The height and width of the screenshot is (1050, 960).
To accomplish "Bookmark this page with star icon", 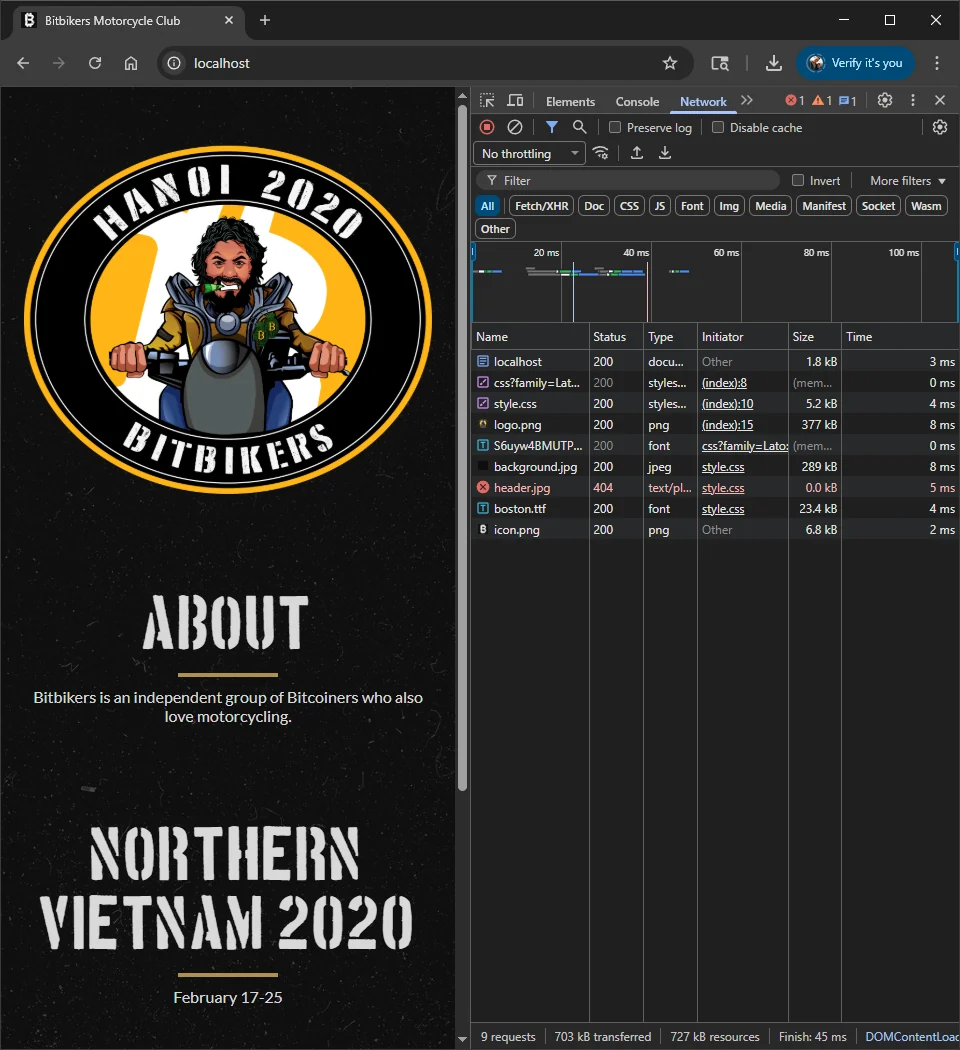I will tap(669, 63).
